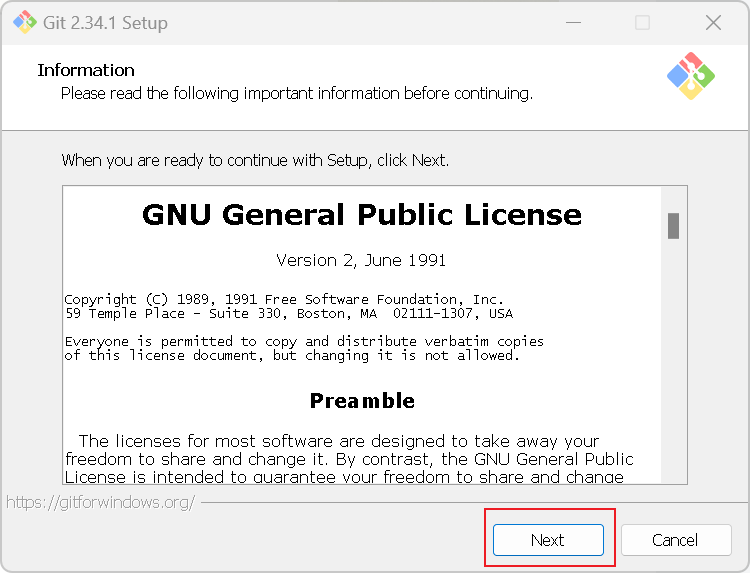Cancel the Git setup
The image size is (750, 573).
[676, 540]
